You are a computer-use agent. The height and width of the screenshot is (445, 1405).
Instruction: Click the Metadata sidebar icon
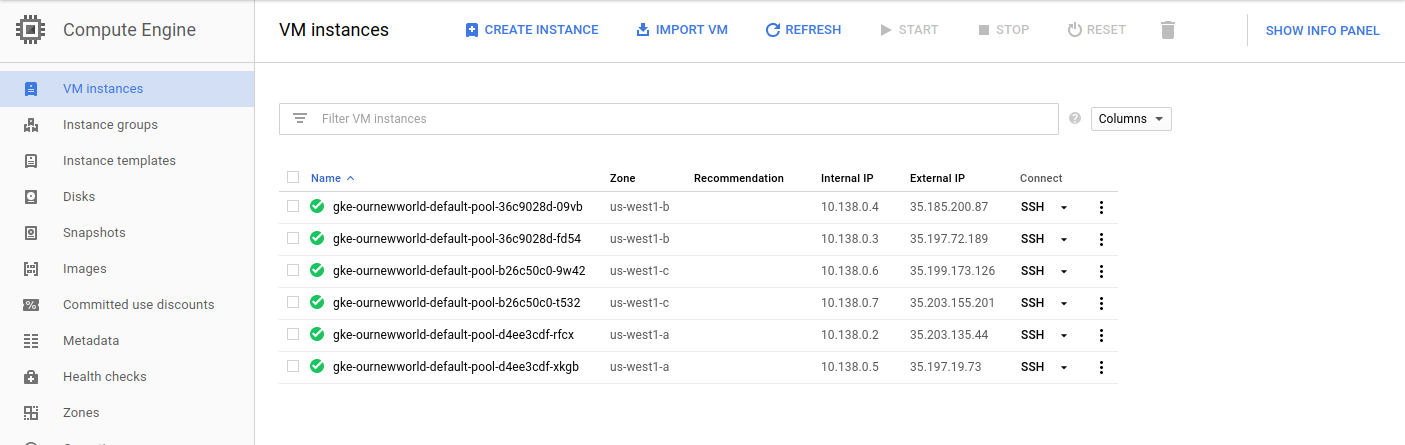pyautogui.click(x=31, y=341)
